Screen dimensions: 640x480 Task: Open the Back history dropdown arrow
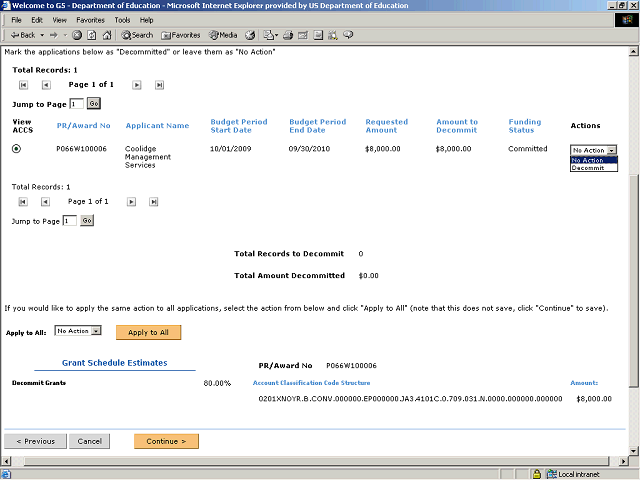coord(42,35)
